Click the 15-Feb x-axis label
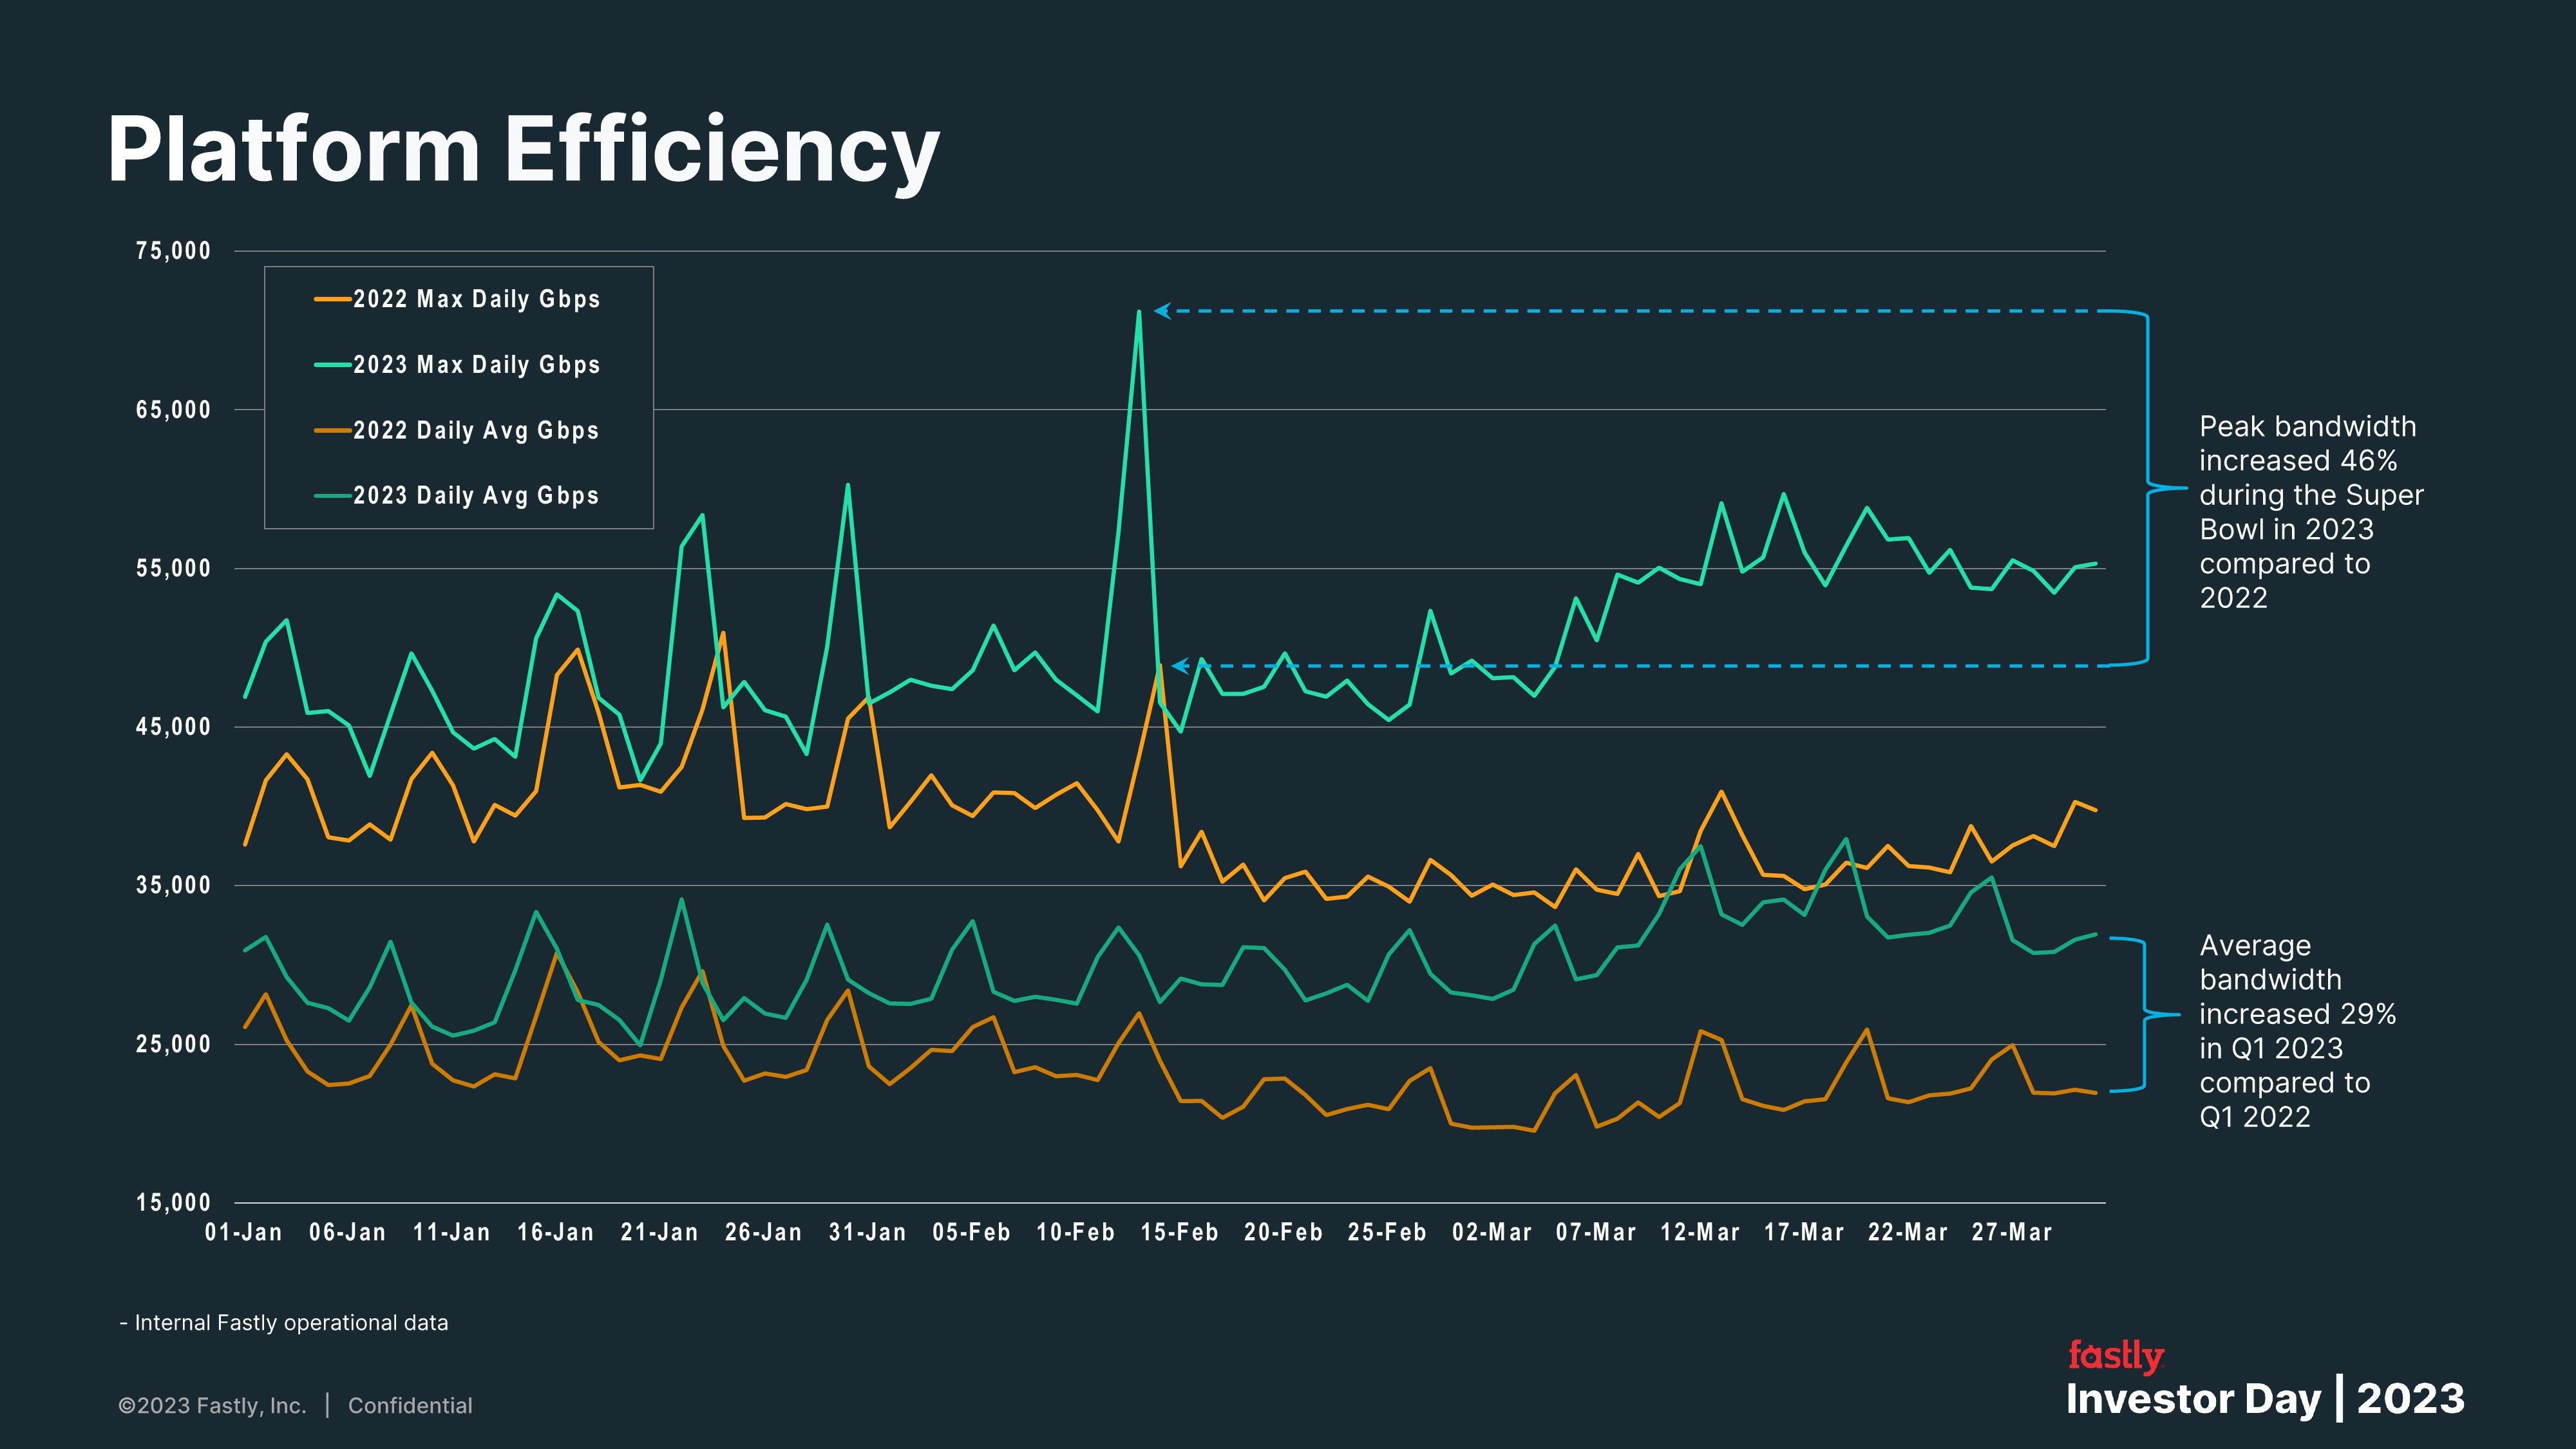The height and width of the screenshot is (1449, 2576). (1180, 1232)
